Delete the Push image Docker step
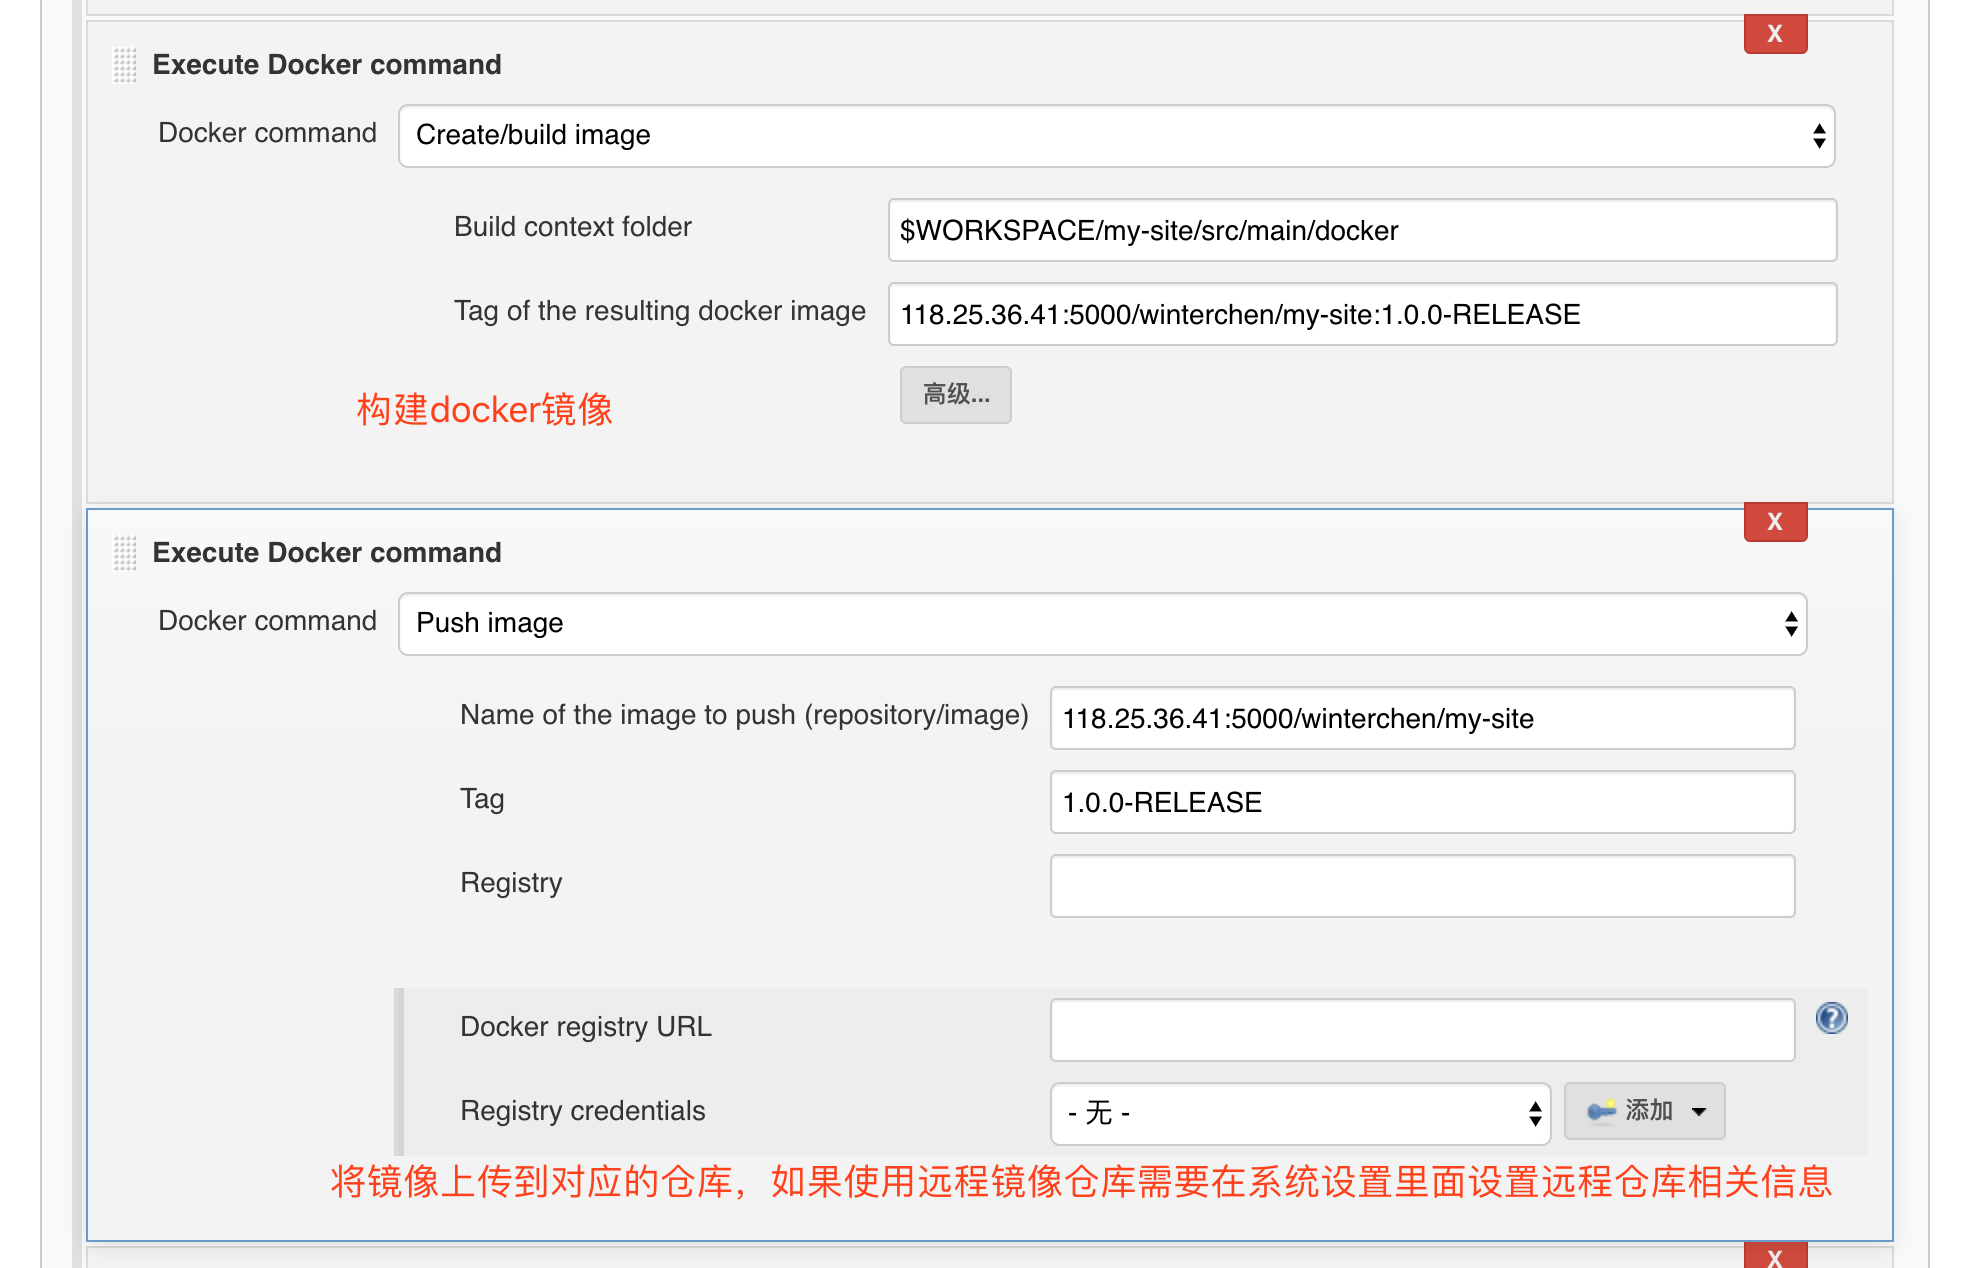This screenshot has height=1268, width=1966. (1774, 522)
